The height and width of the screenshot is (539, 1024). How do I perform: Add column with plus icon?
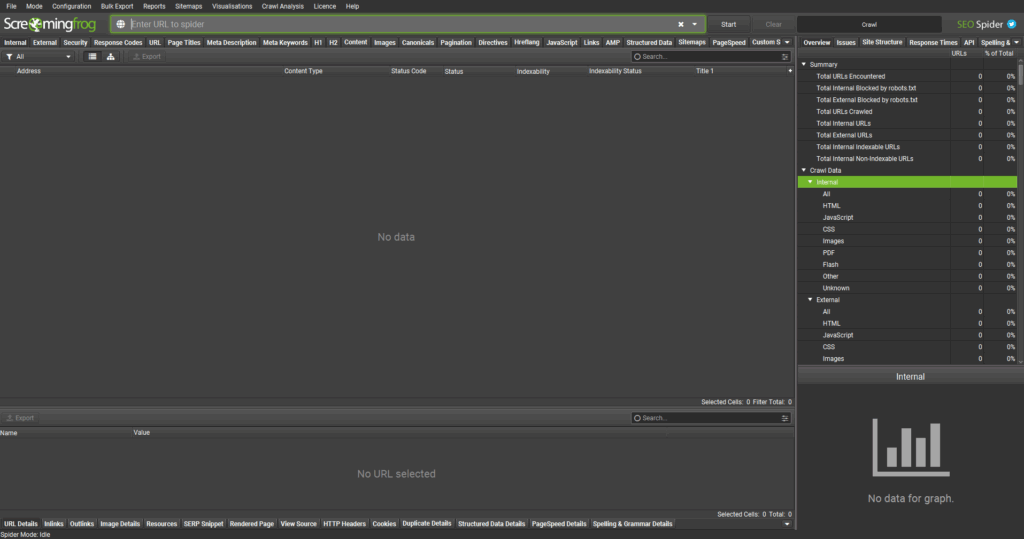pyautogui.click(x=790, y=71)
